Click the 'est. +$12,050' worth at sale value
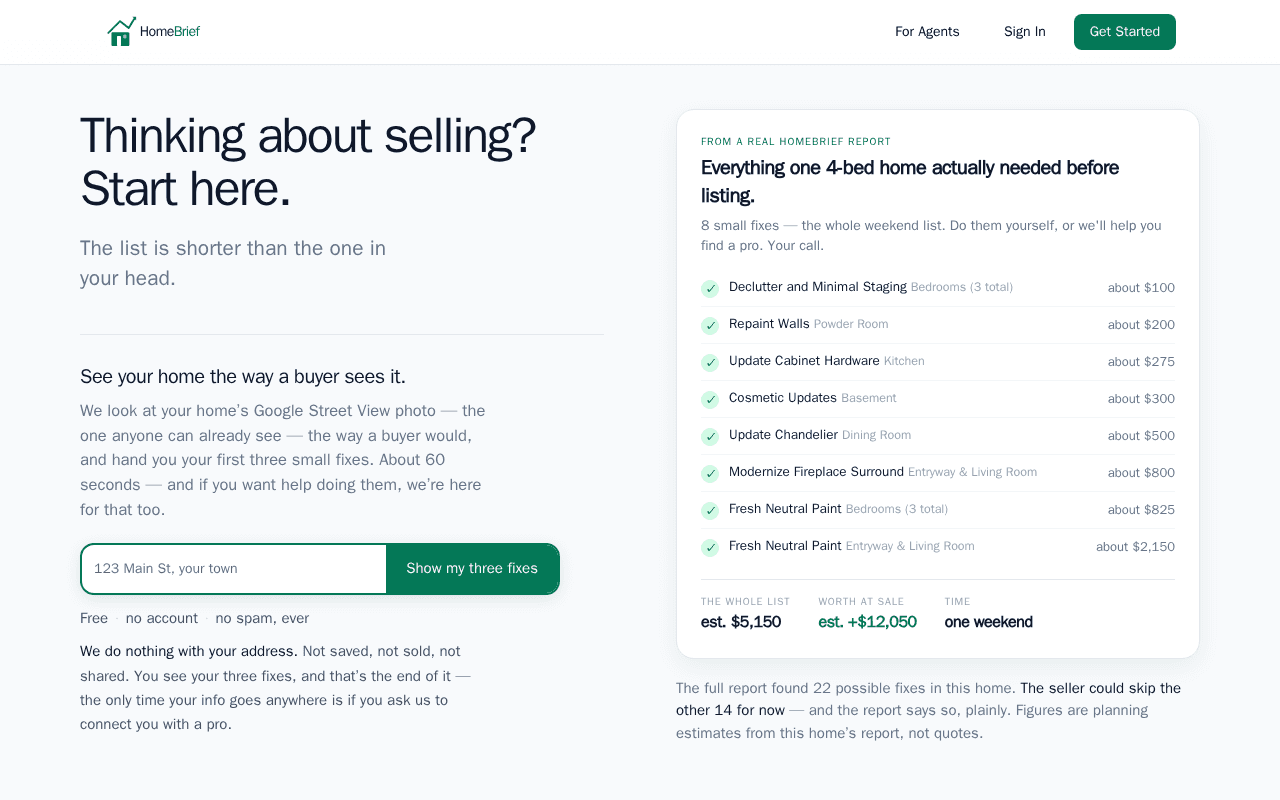The width and height of the screenshot is (1280, 800). pyautogui.click(x=867, y=622)
